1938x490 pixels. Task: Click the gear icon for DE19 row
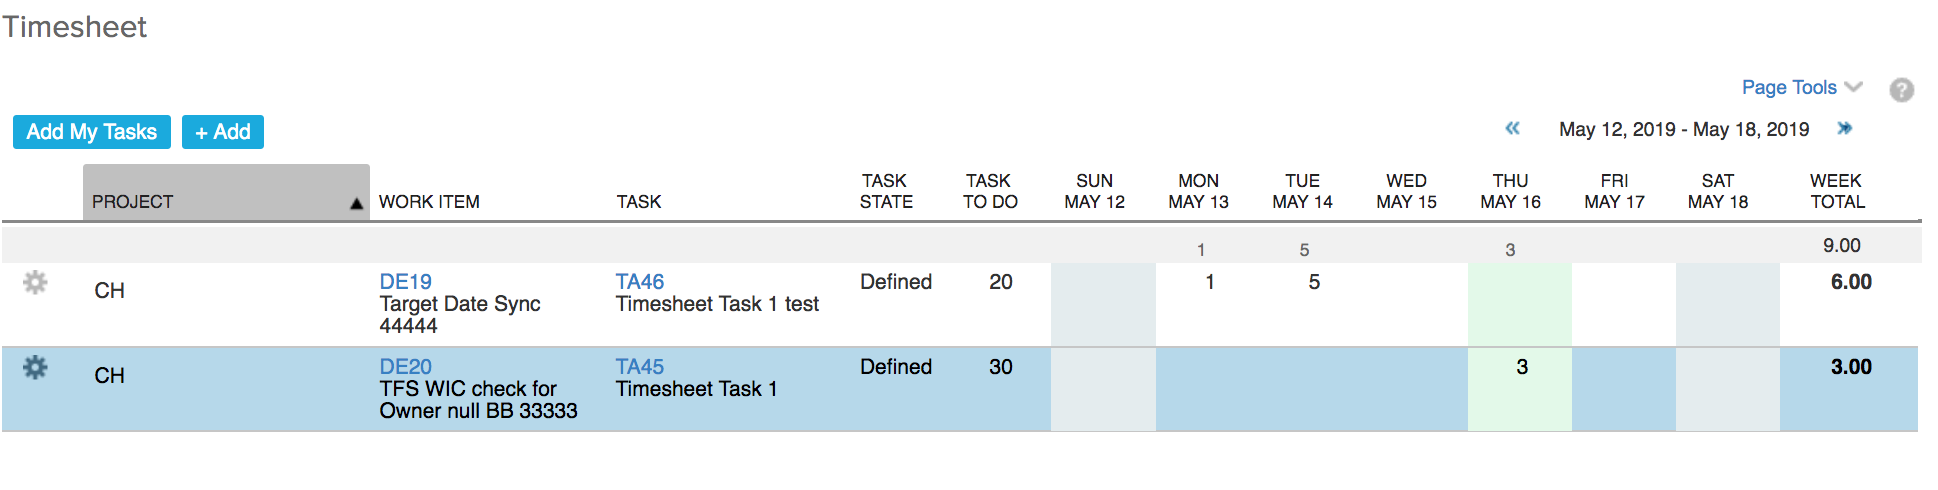[x=35, y=283]
